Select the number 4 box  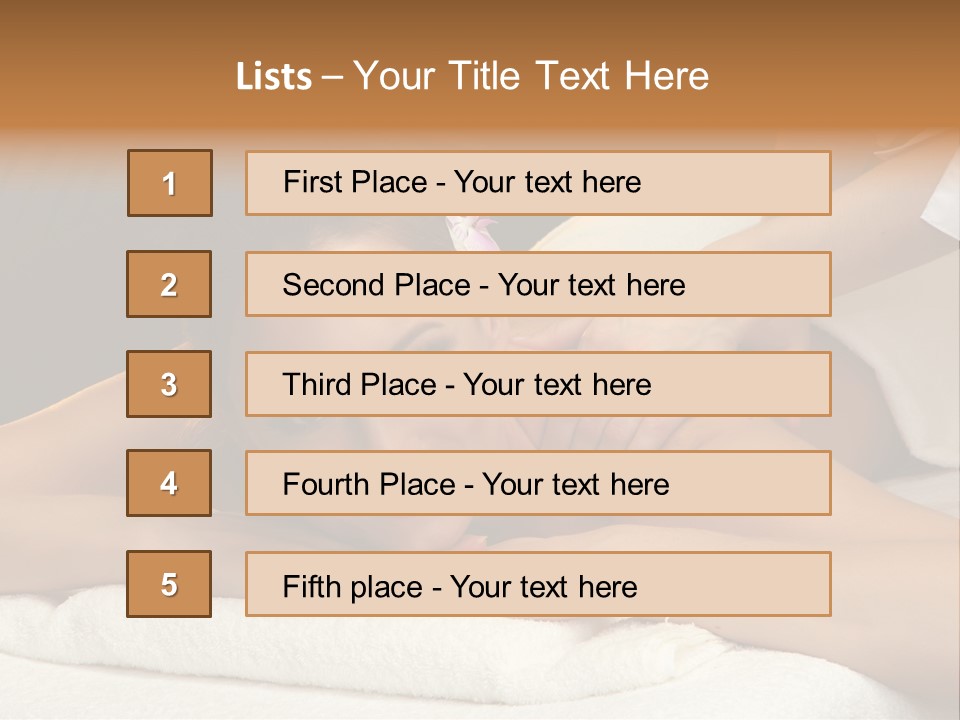point(169,483)
